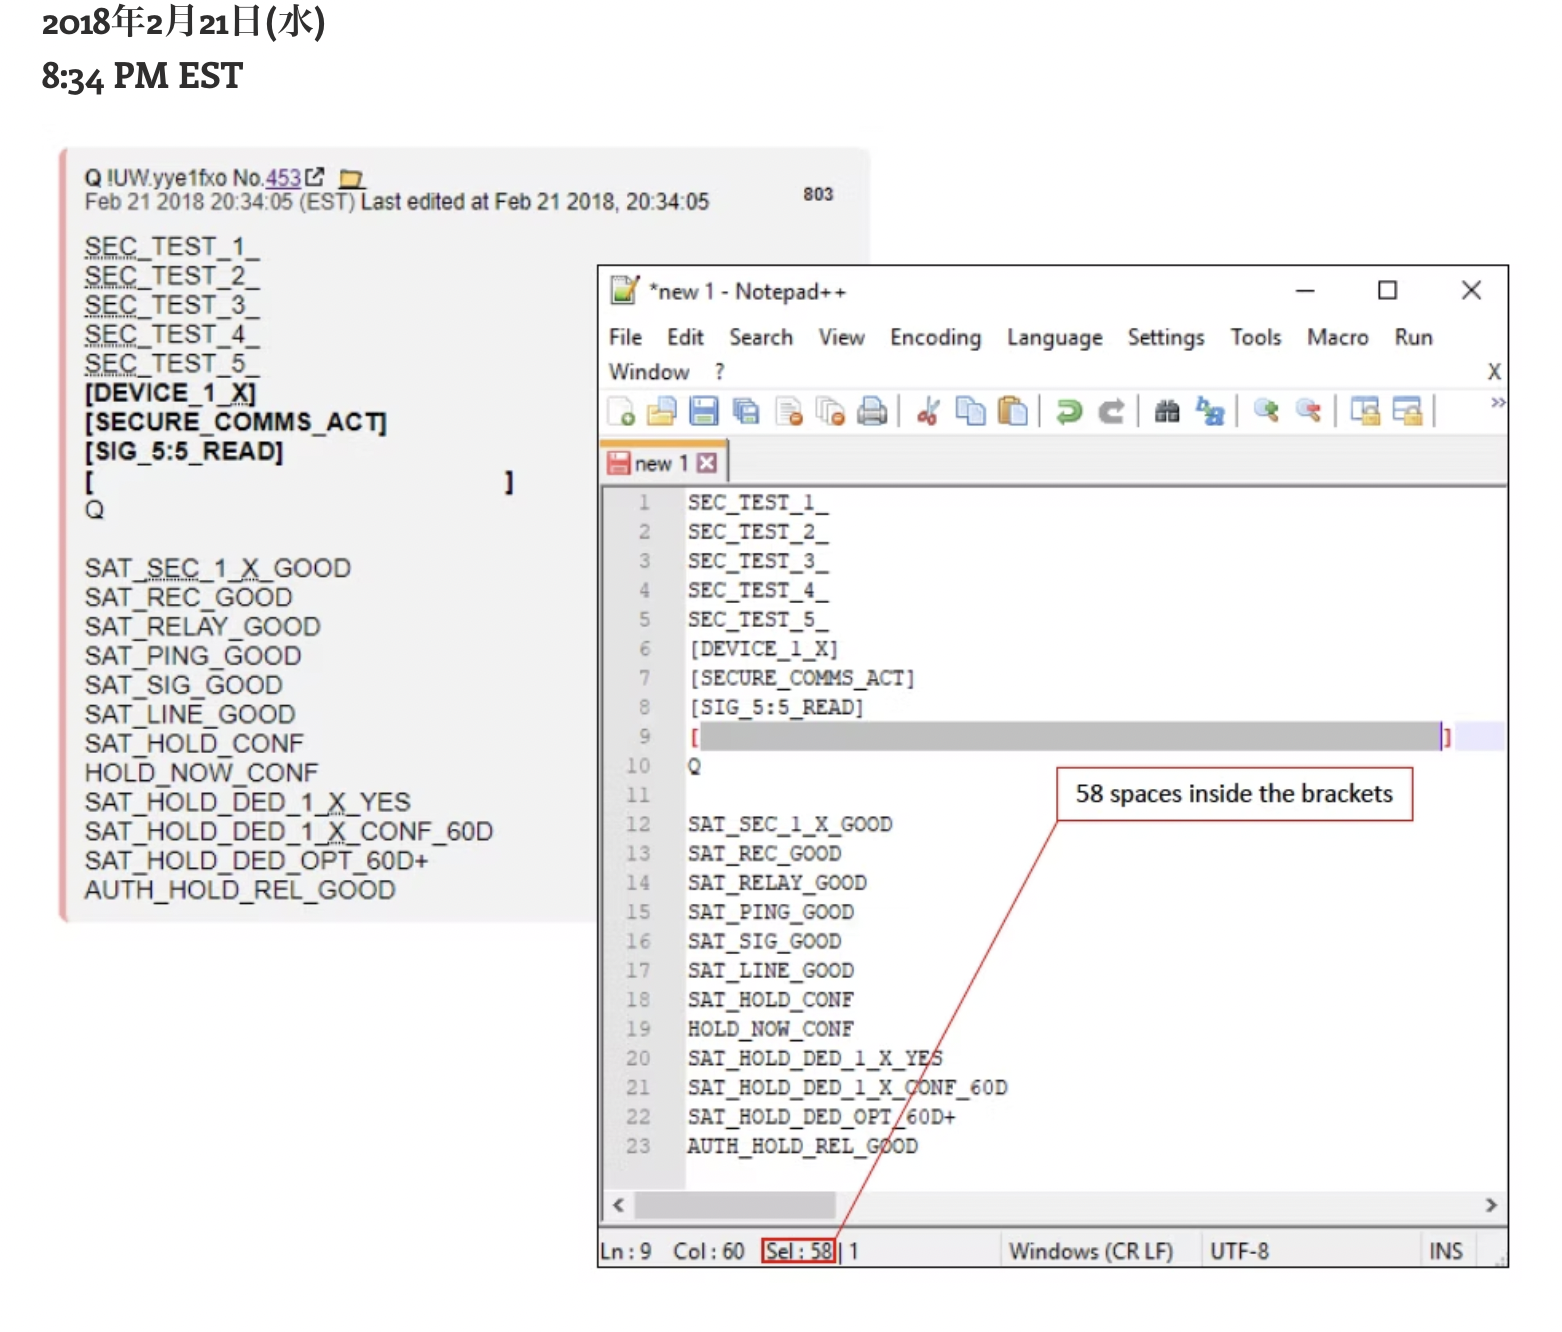Image resolution: width=1562 pixels, height=1332 pixels.
Task: Click the AUTH_HOLD_REL_GOOD line in Notepad++
Action: pos(802,1146)
